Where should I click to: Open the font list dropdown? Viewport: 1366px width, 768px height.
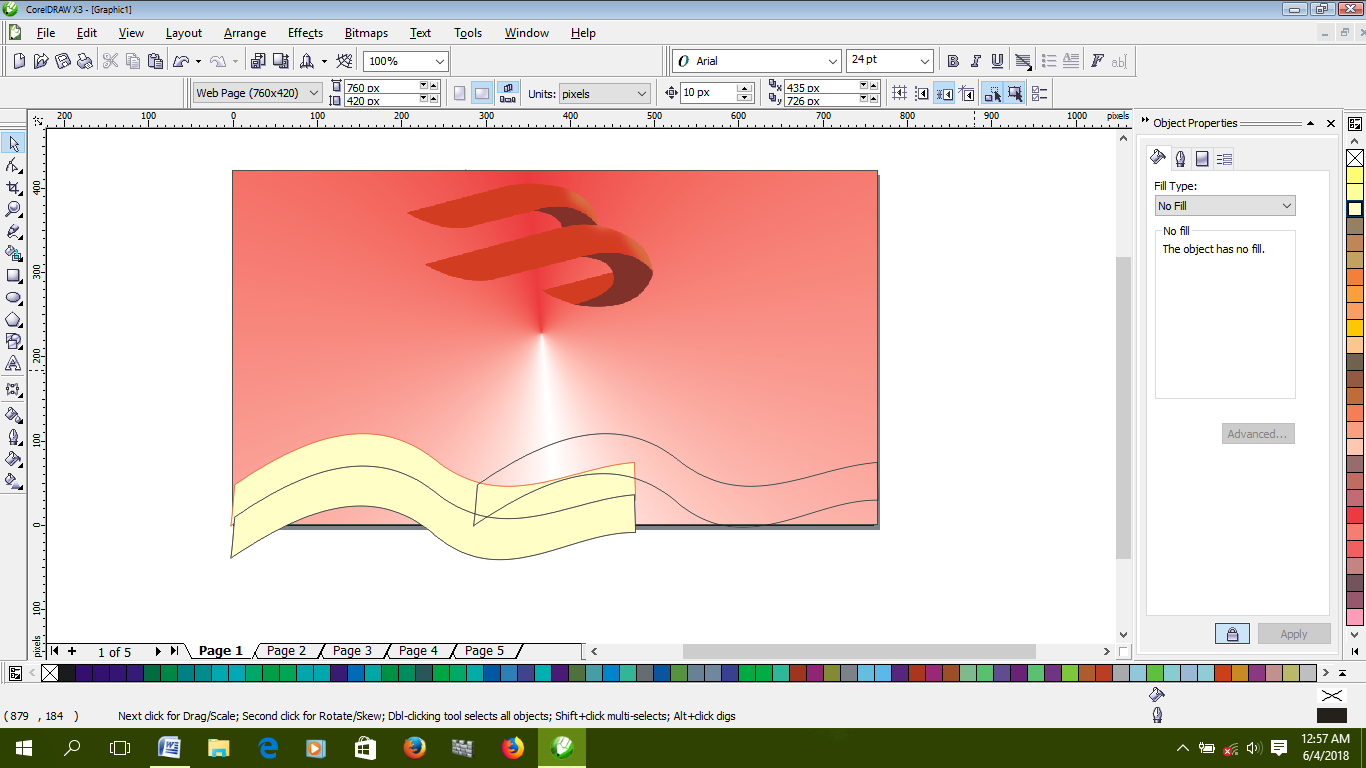coord(833,60)
